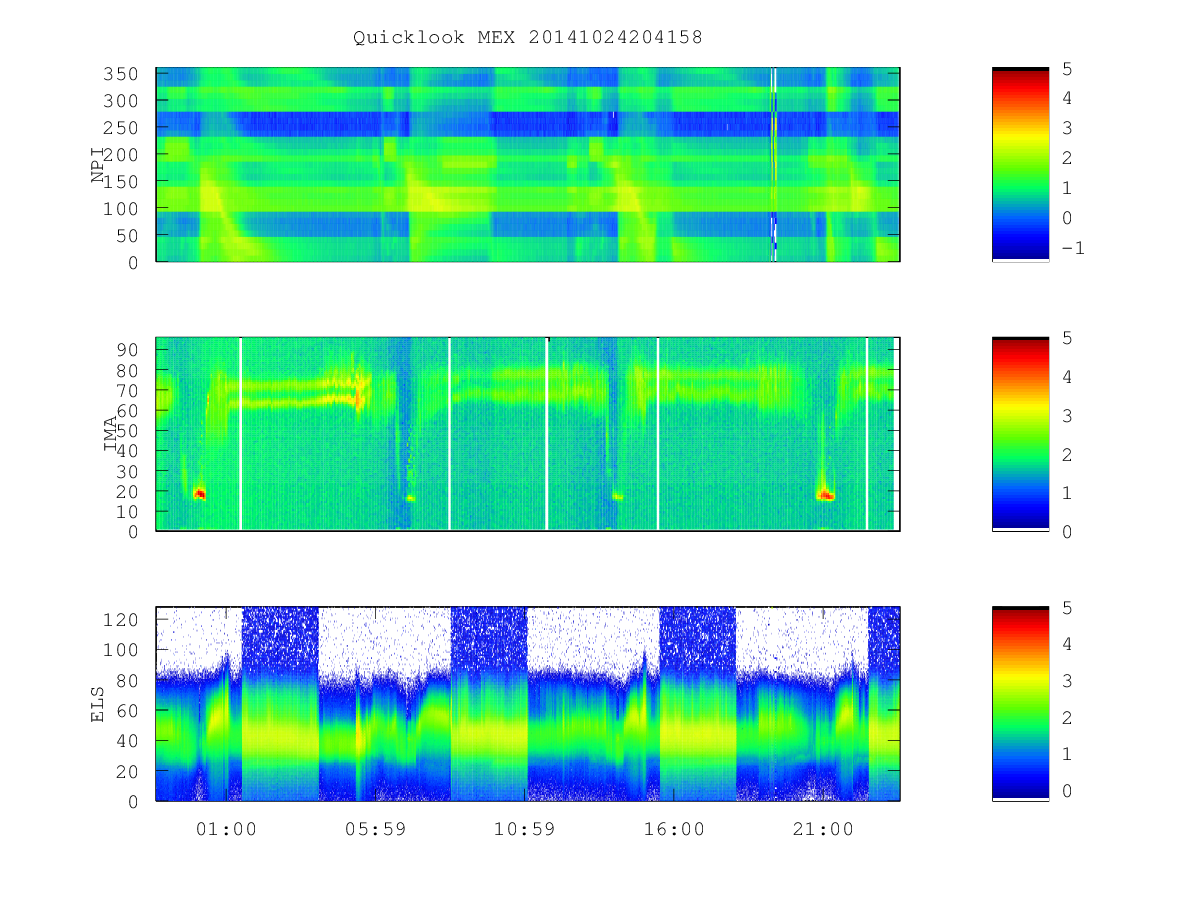Click the -1 label on NPI color scale
1200x900 pixels.
pyautogui.click(x=1072, y=248)
